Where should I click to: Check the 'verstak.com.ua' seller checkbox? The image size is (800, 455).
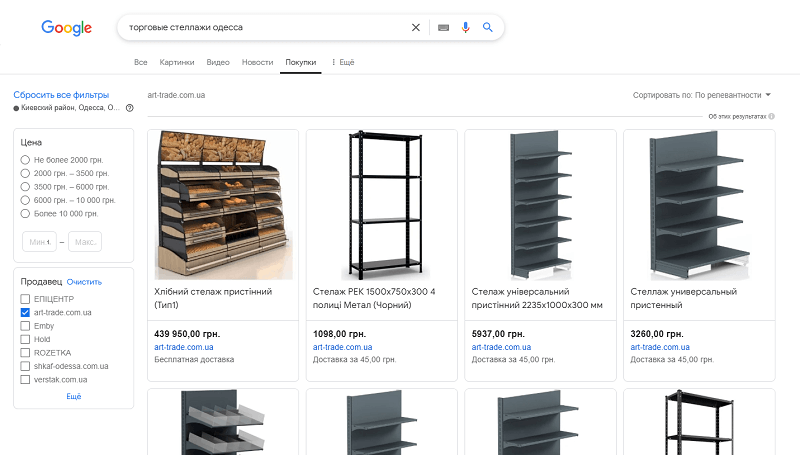click(25, 380)
